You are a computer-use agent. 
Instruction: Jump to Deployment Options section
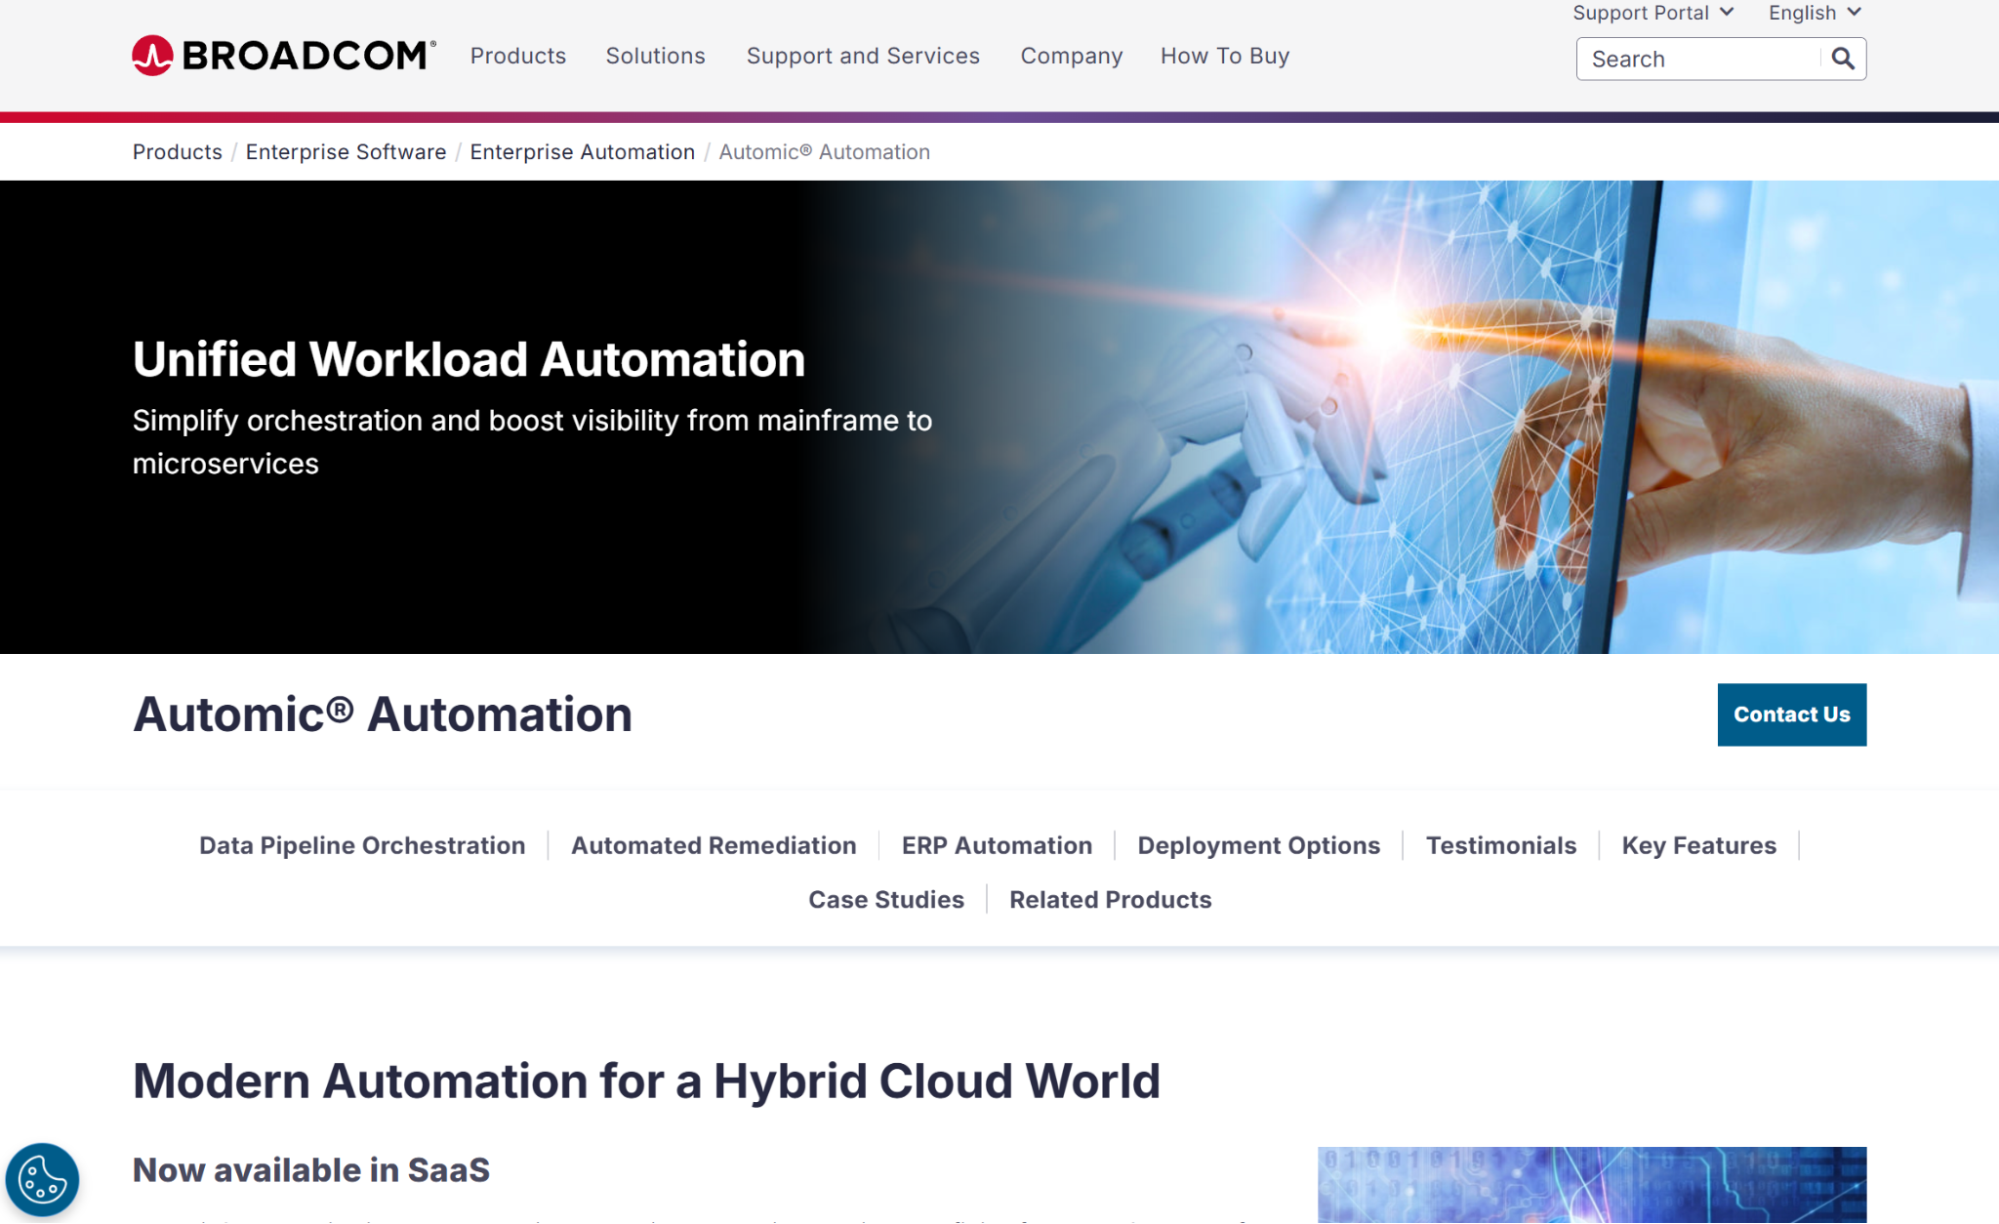pyautogui.click(x=1258, y=845)
